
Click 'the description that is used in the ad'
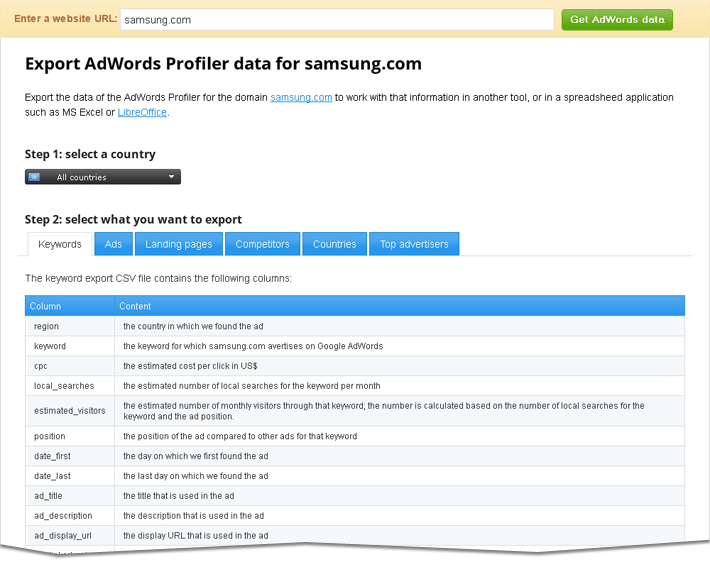194,516
